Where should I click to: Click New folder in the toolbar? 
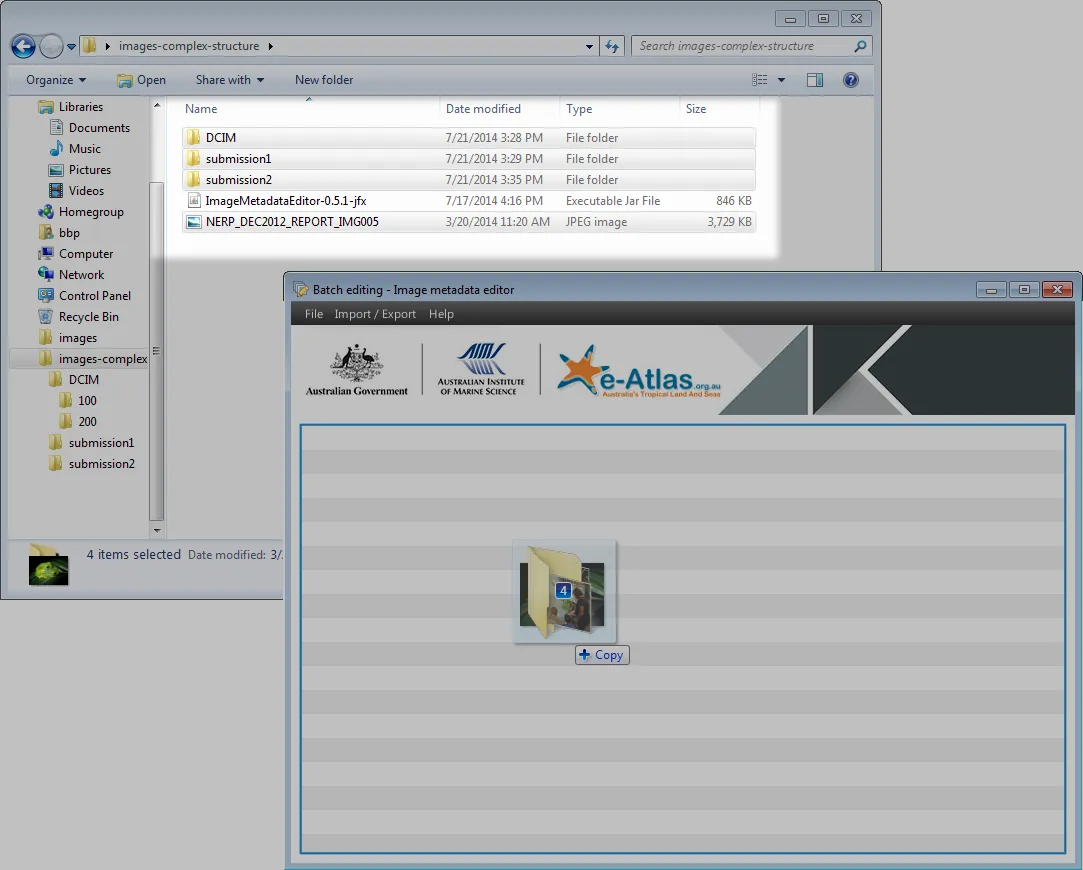(x=324, y=80)
